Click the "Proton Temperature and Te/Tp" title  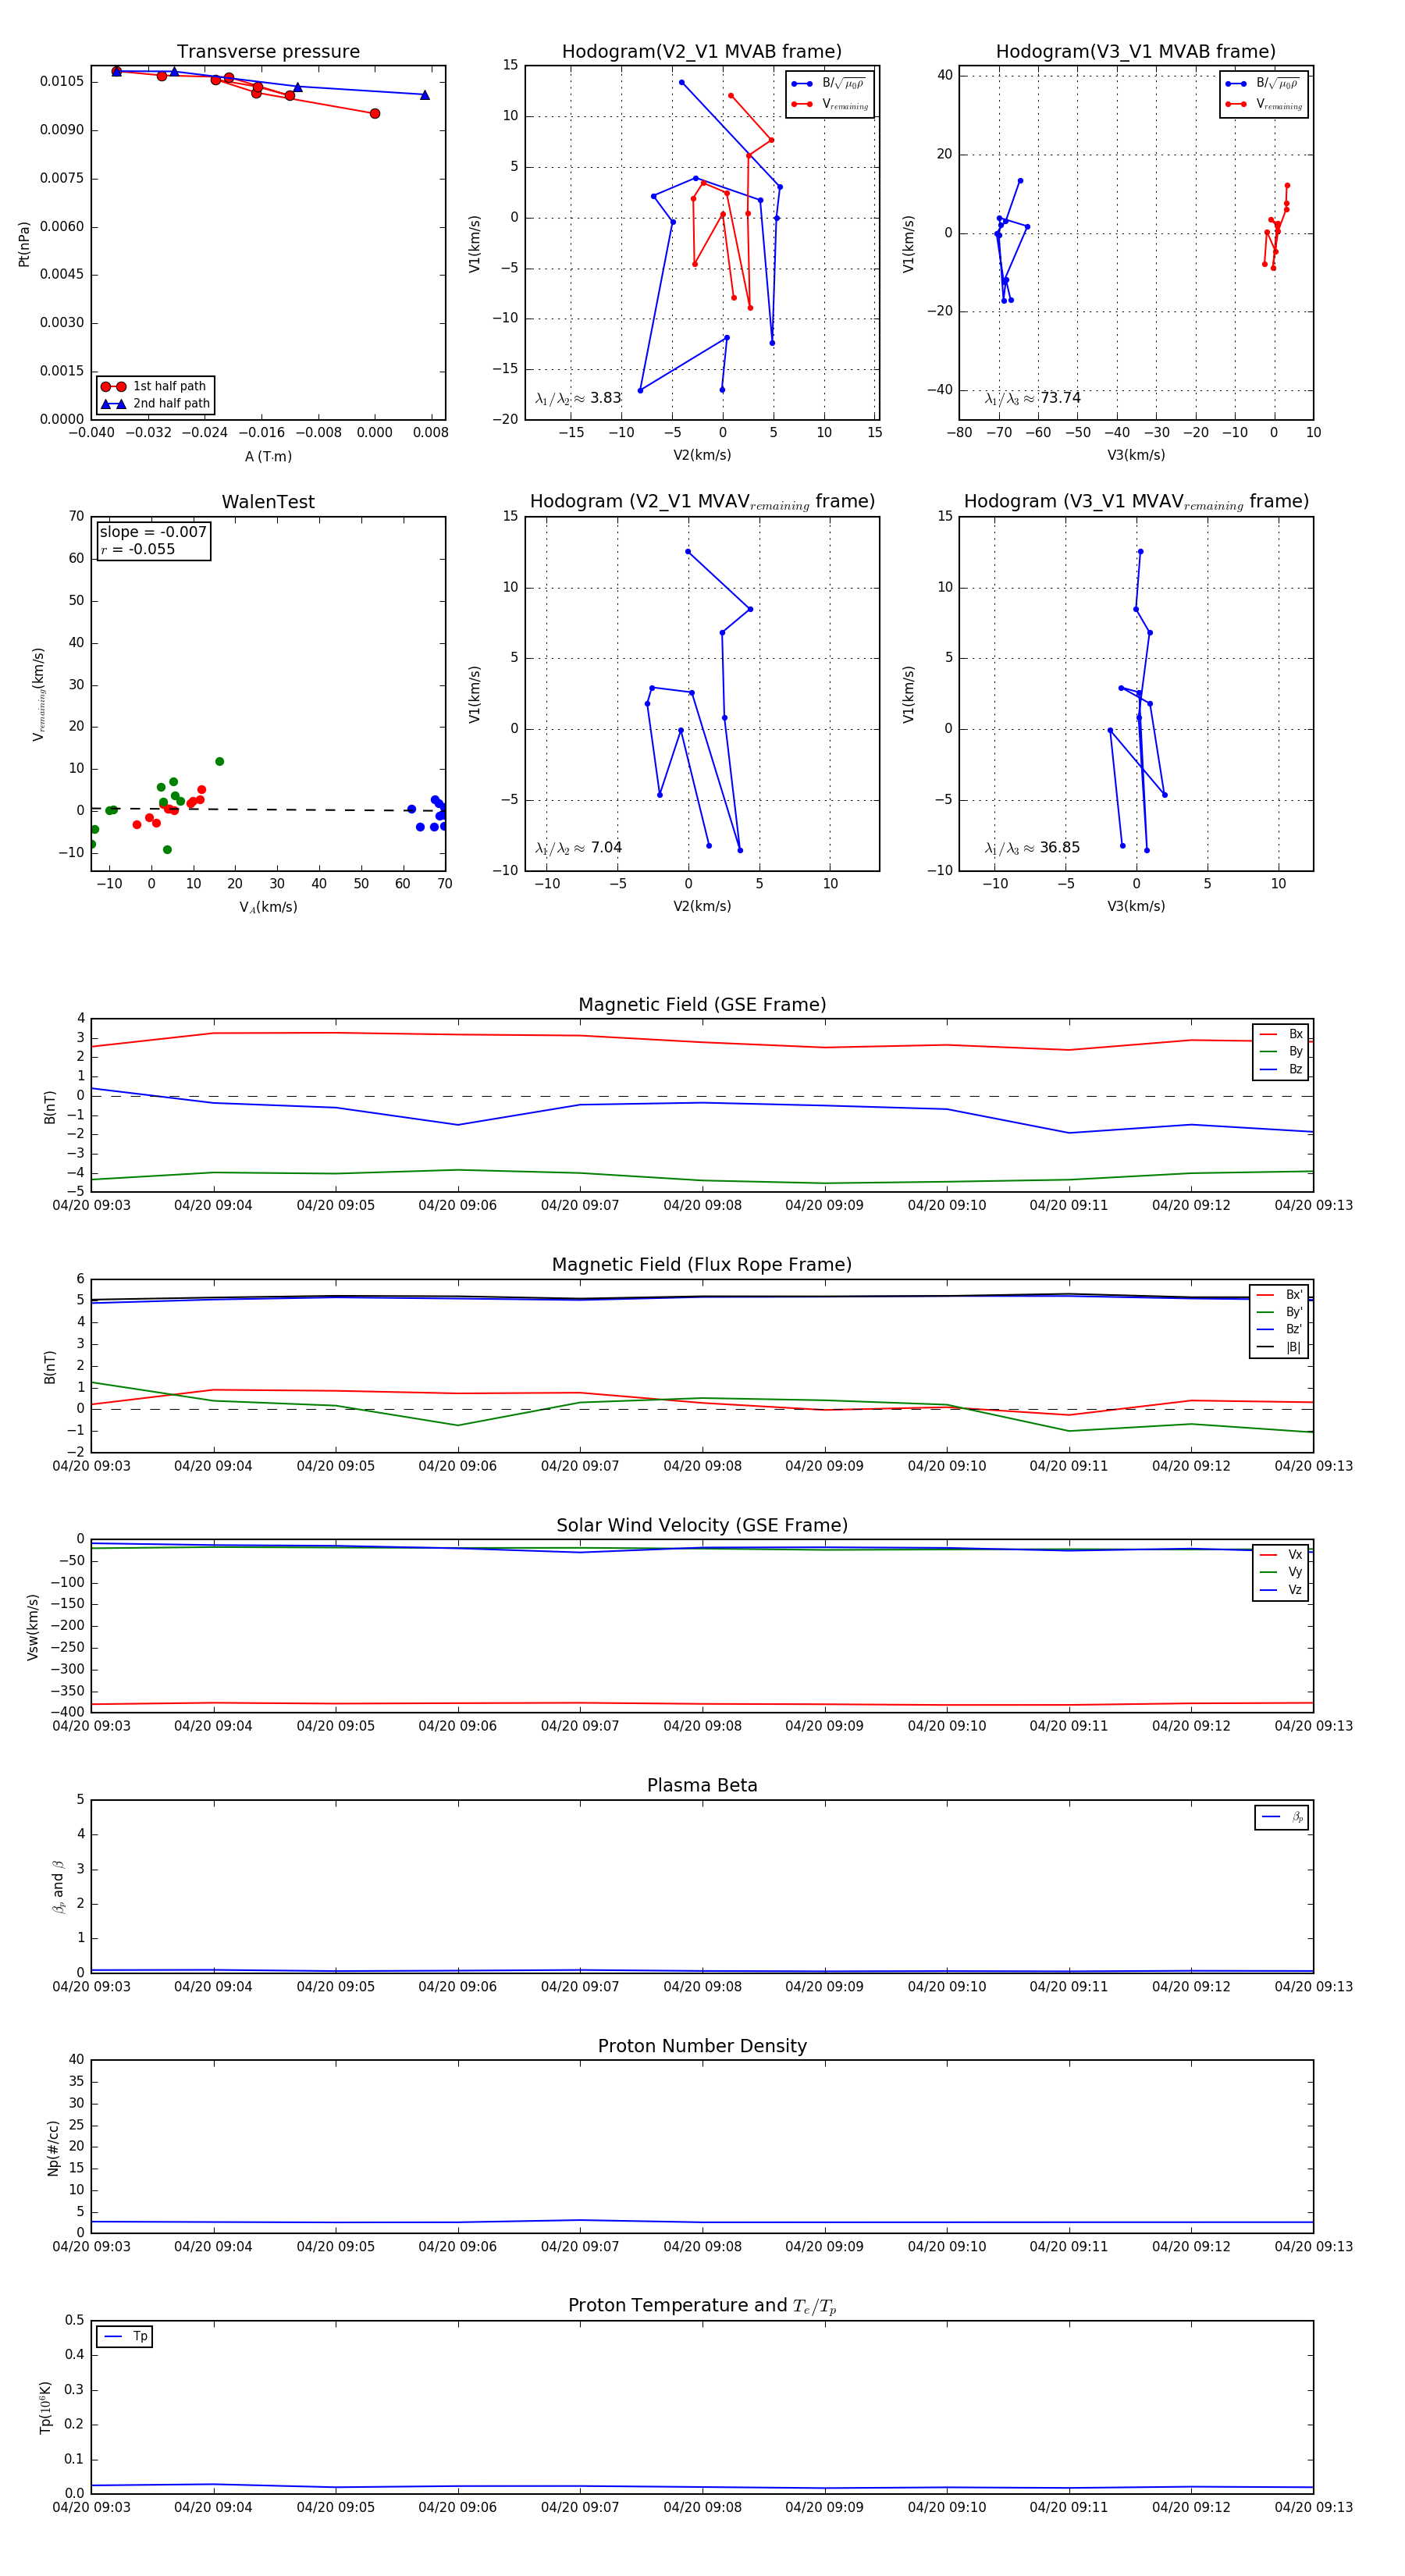701,2305
